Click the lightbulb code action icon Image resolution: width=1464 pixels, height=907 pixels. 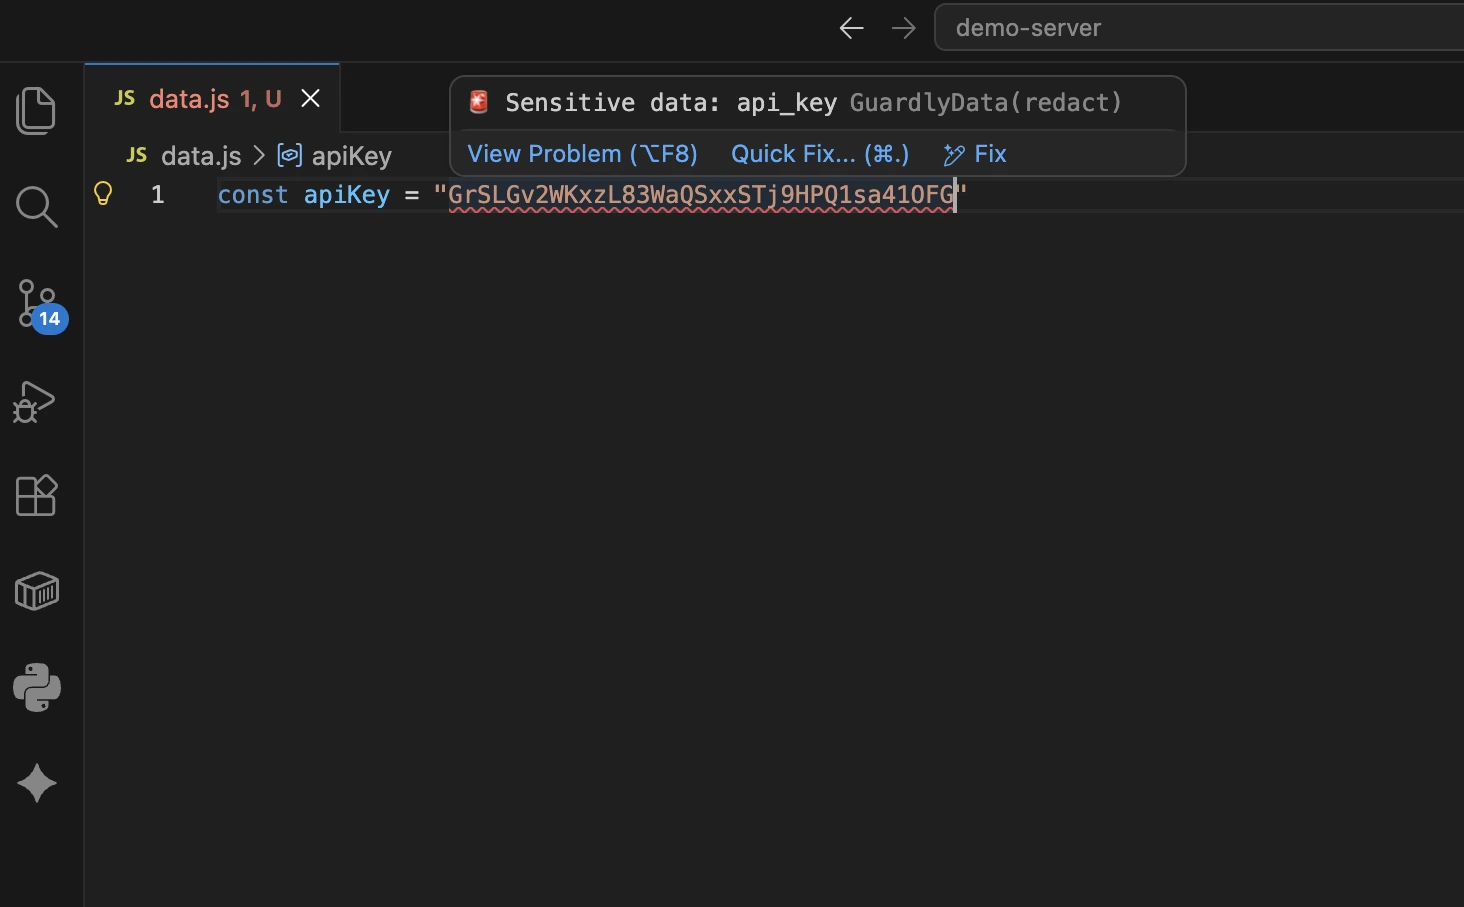pyautogui.click(x=103, y=193)
